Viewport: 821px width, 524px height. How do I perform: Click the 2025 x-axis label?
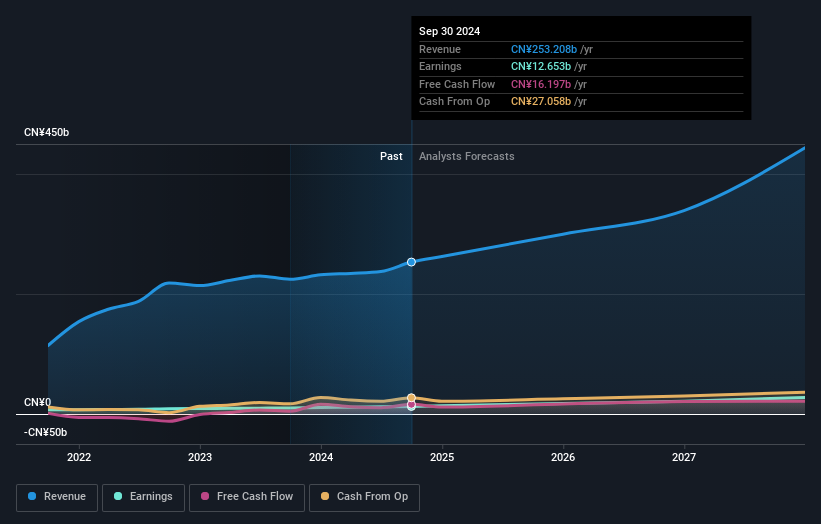coord(442,458)
